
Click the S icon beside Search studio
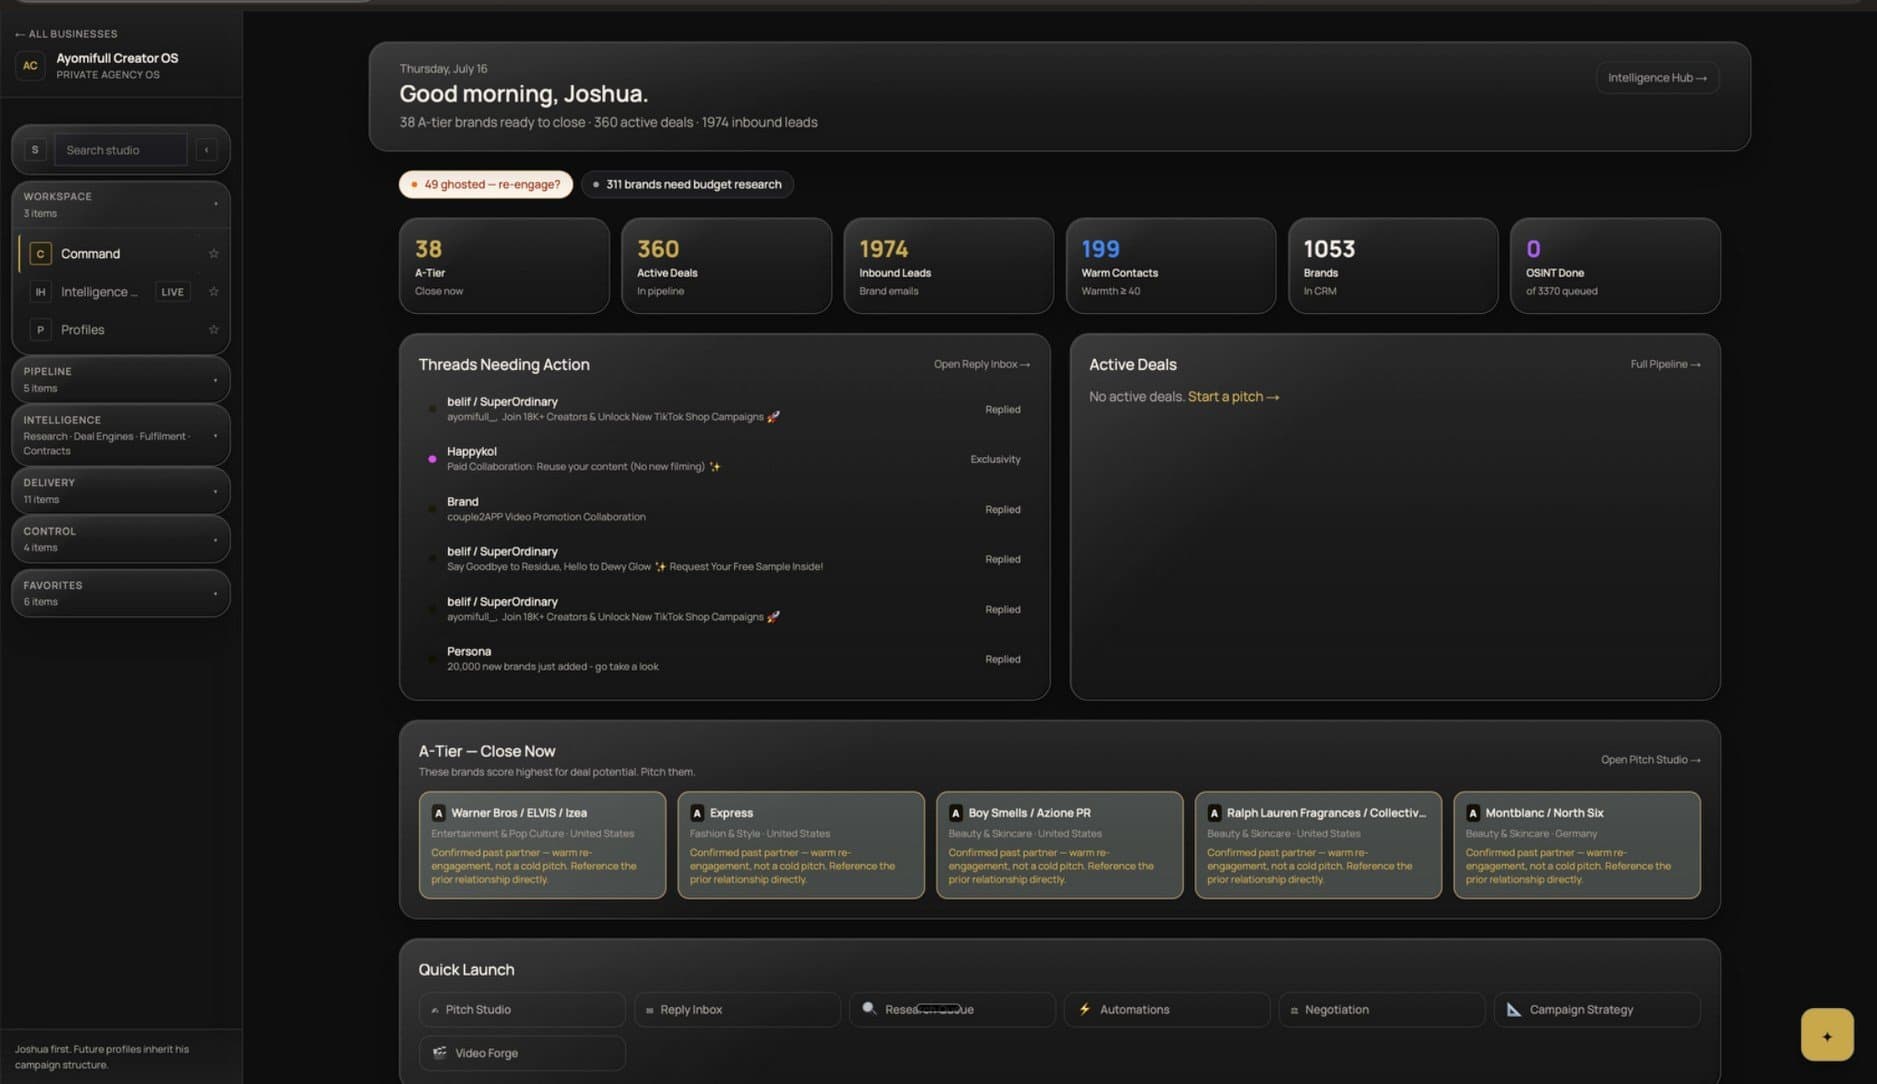pyautogui.click(x=35, y=150)
